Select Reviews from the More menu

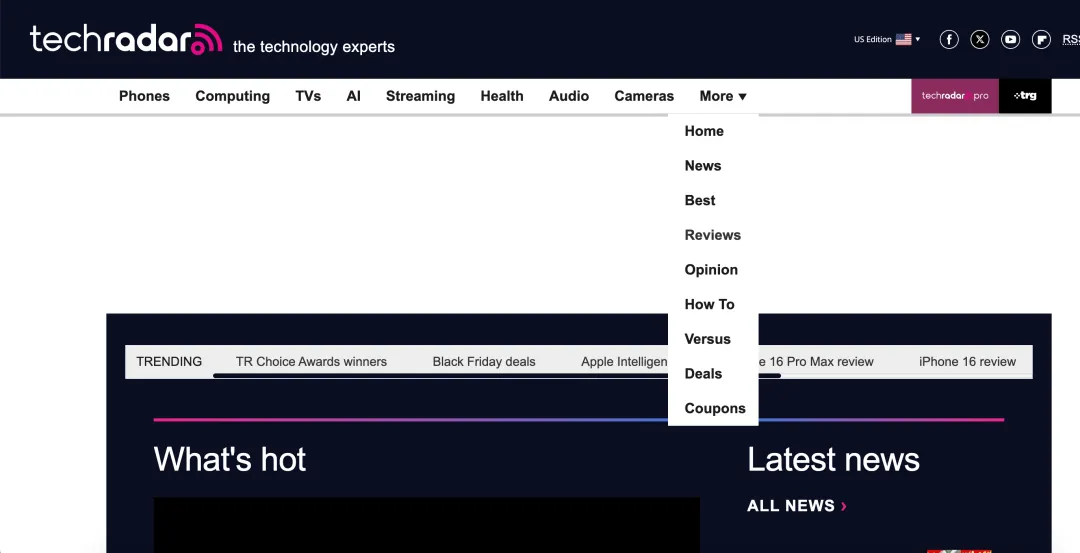coord(712,235)
